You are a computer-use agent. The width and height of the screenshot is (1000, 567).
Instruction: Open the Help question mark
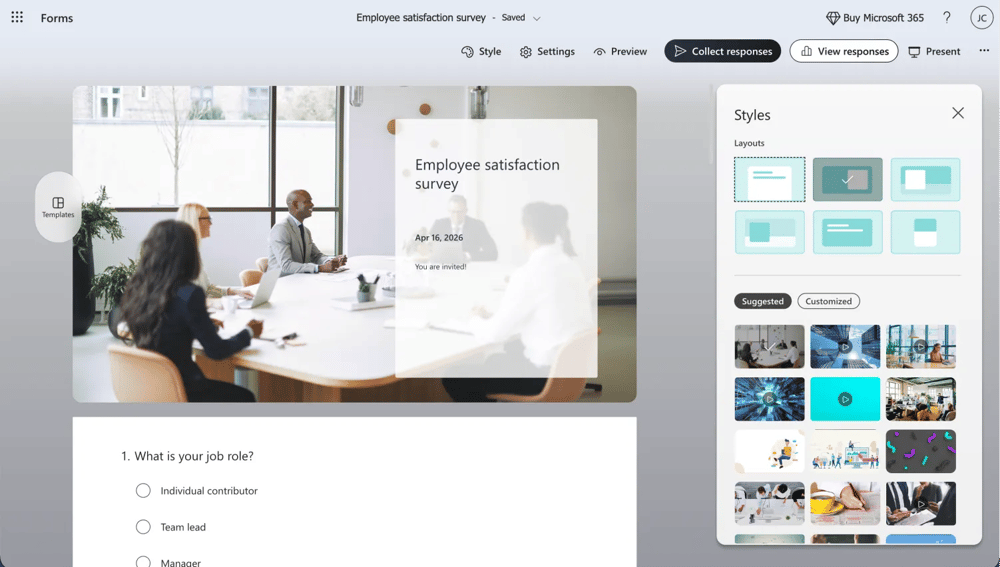pos(947,18)
